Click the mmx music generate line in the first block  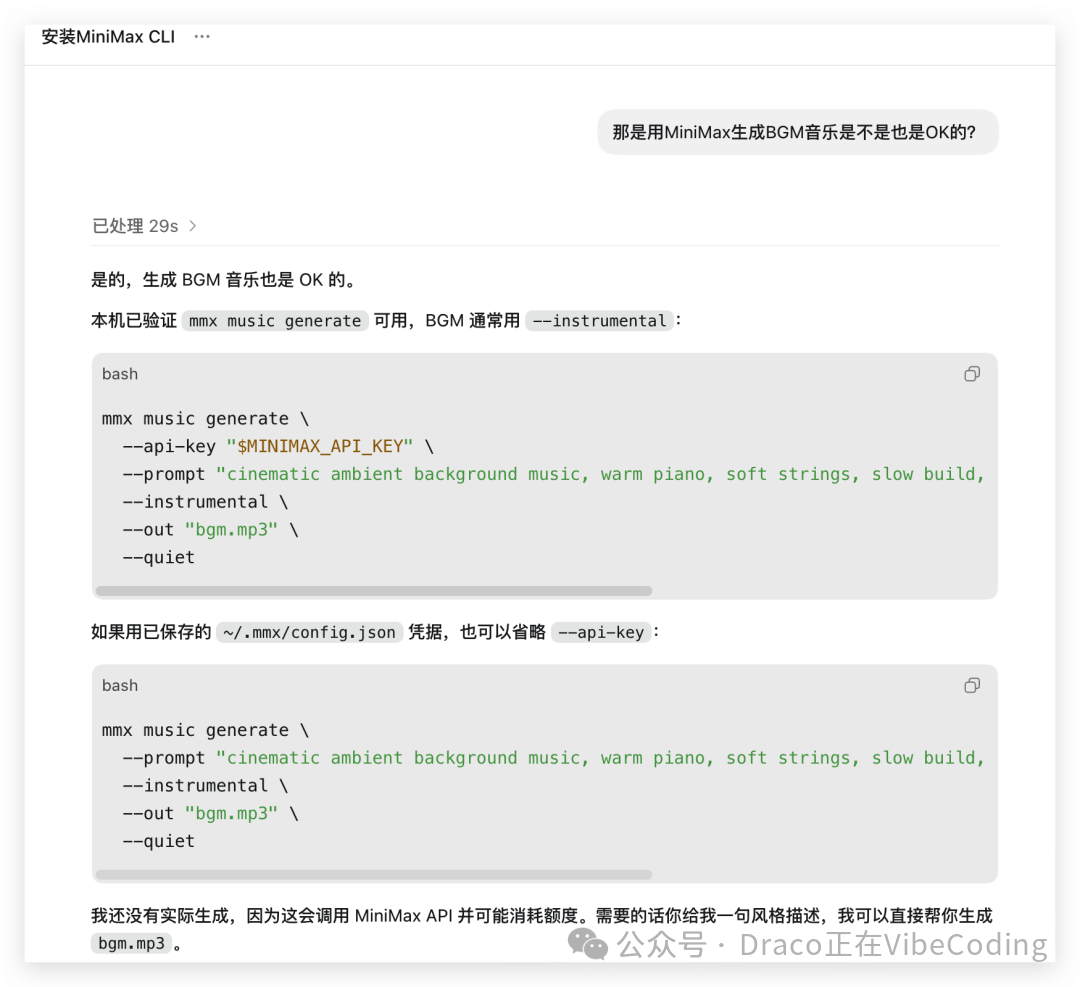(x=205, y=419)
